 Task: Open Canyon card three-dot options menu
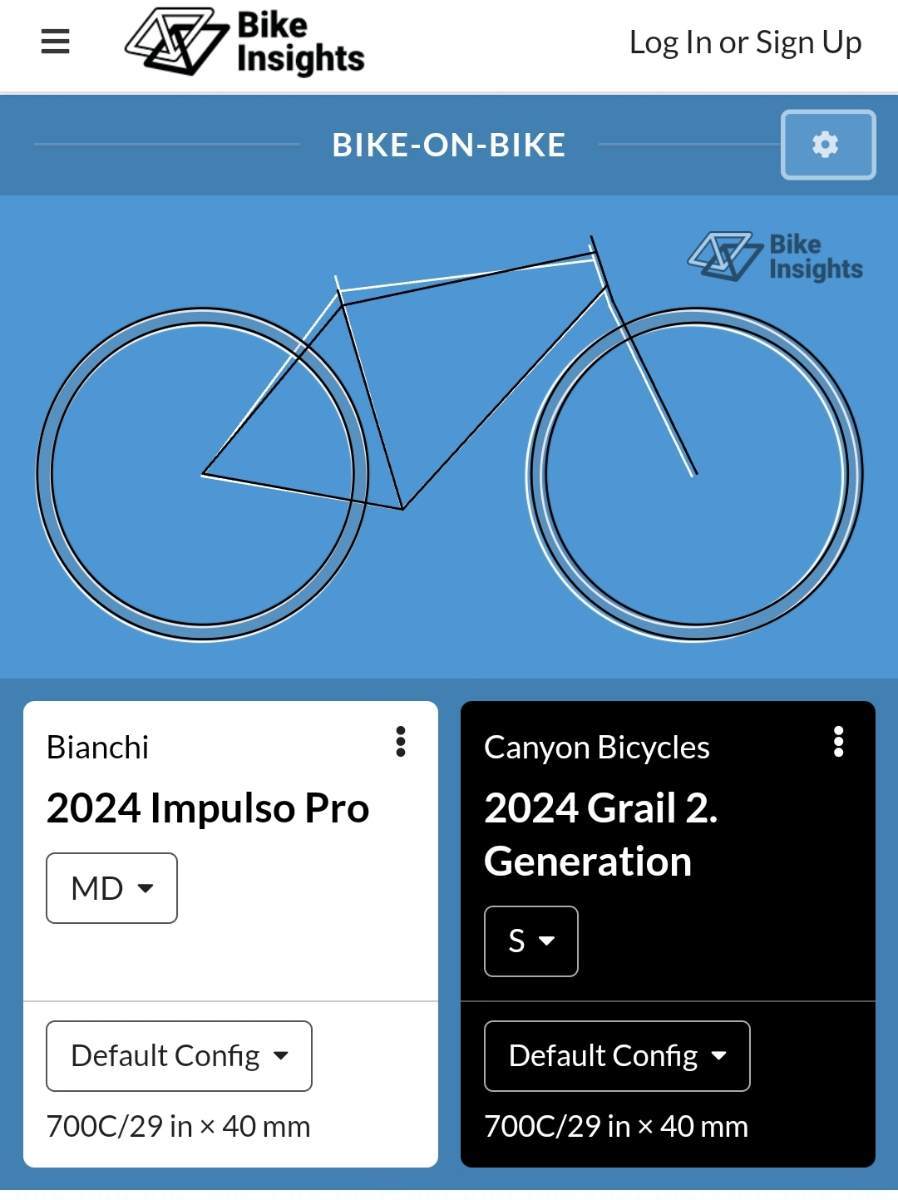pos(838,742)
